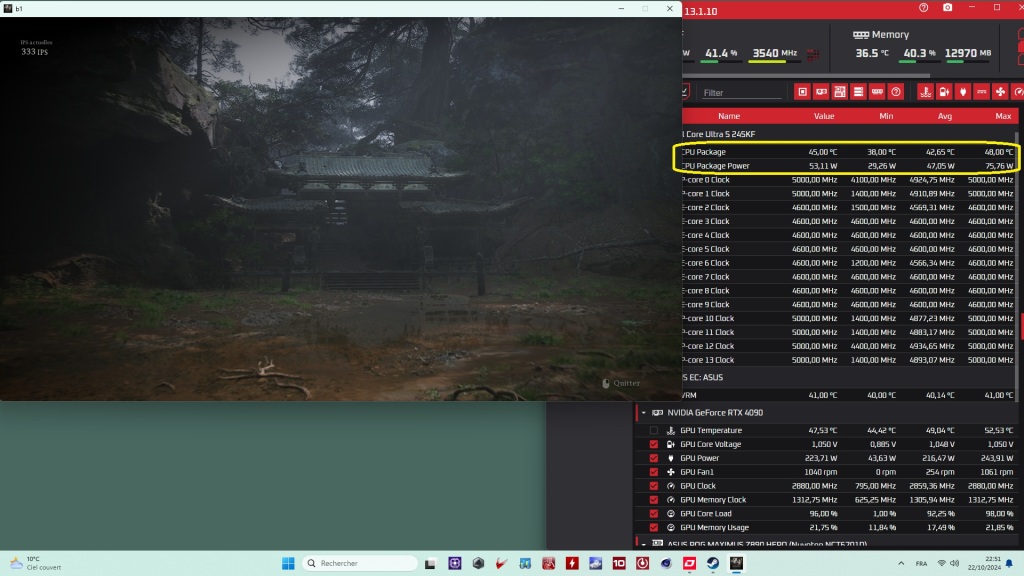Screen dimensions: 1024x576
Task: Click the load icon on GPU Core Load row
Action: 671,513
